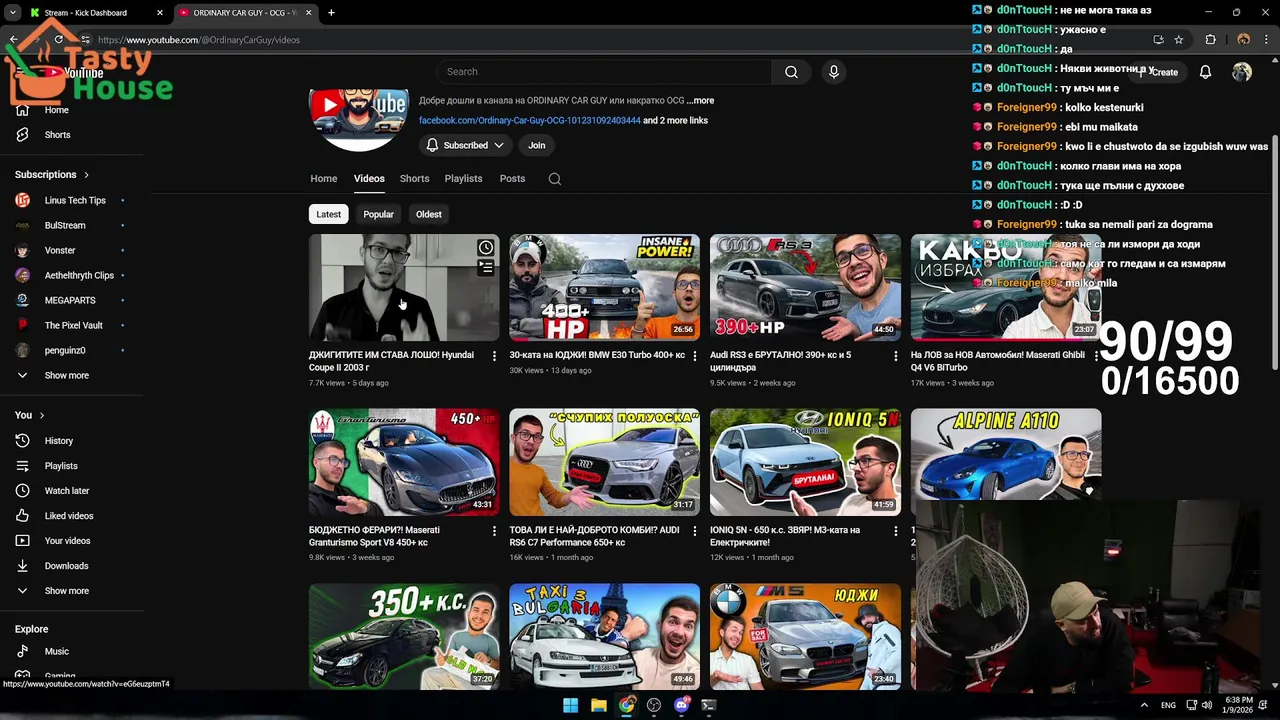The height and width of the screenshot is (720, 1280).
Task: Open Windows Start menu
Action: [570, 705]
